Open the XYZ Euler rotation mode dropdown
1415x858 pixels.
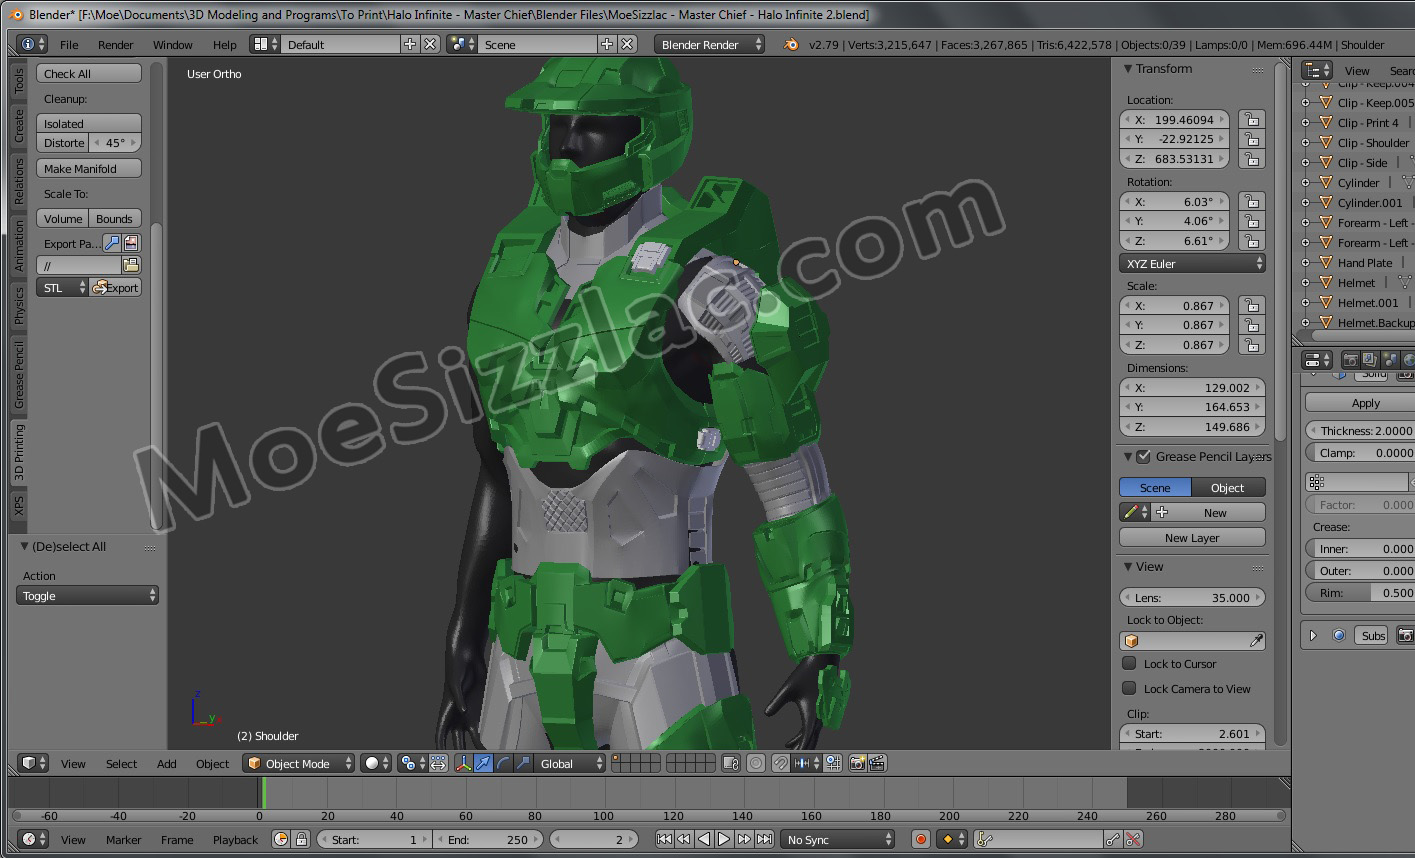click(x=1192, y=264)
